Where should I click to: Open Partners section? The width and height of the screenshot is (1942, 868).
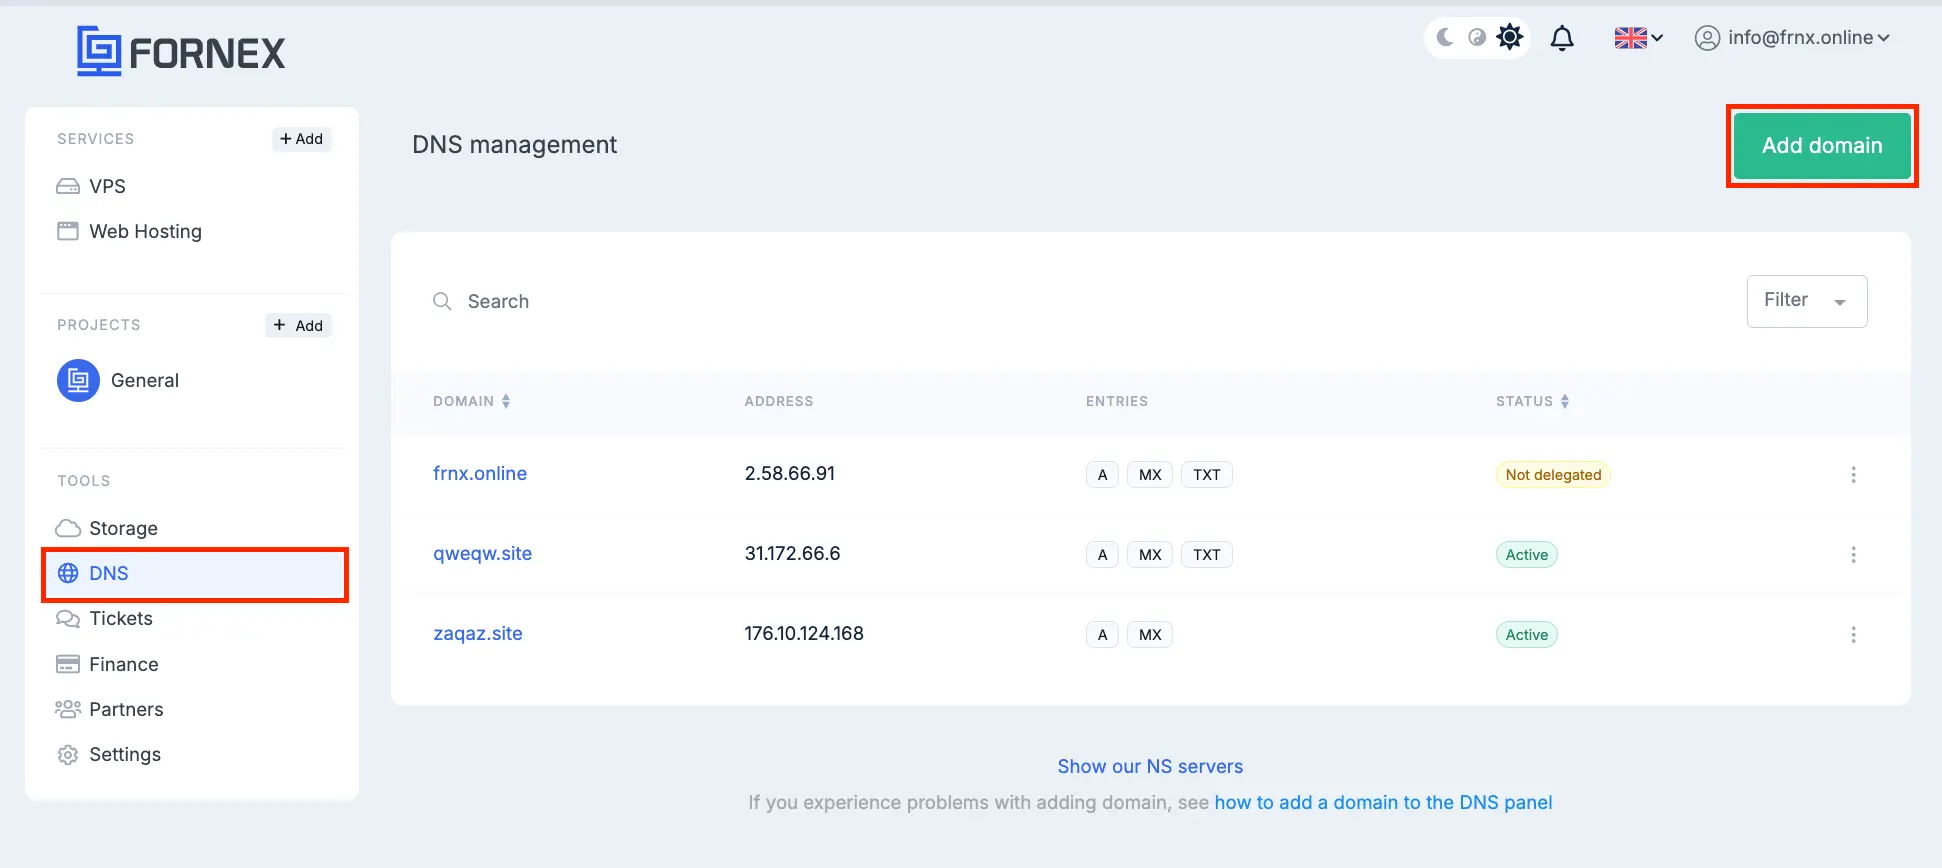[x=126, y=709]
